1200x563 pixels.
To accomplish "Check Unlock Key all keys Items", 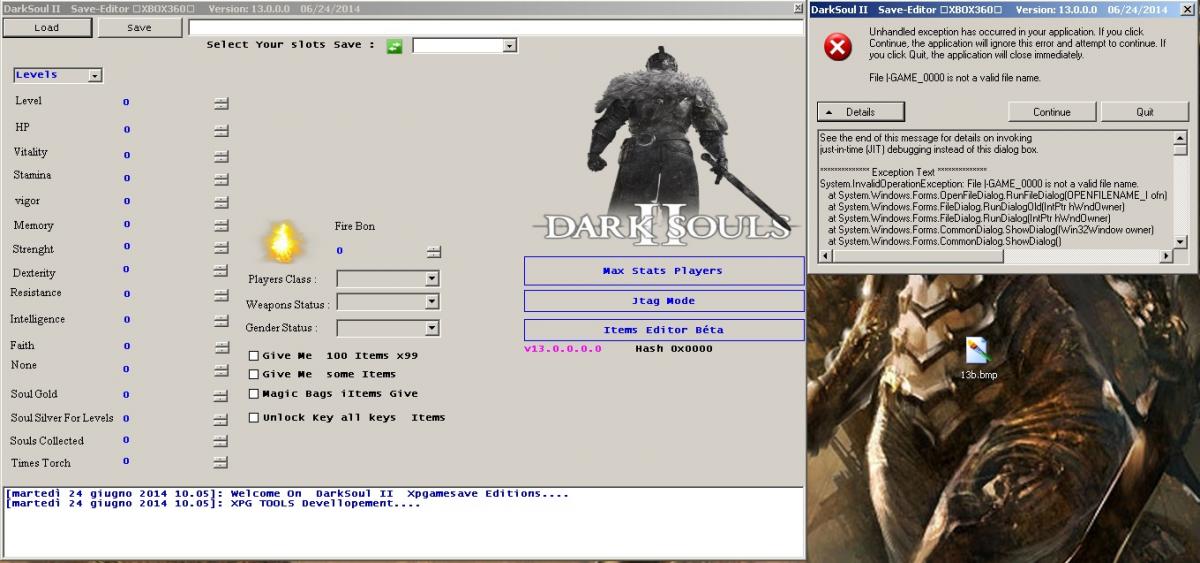I will pyautogui.click(x=254, y=418).
